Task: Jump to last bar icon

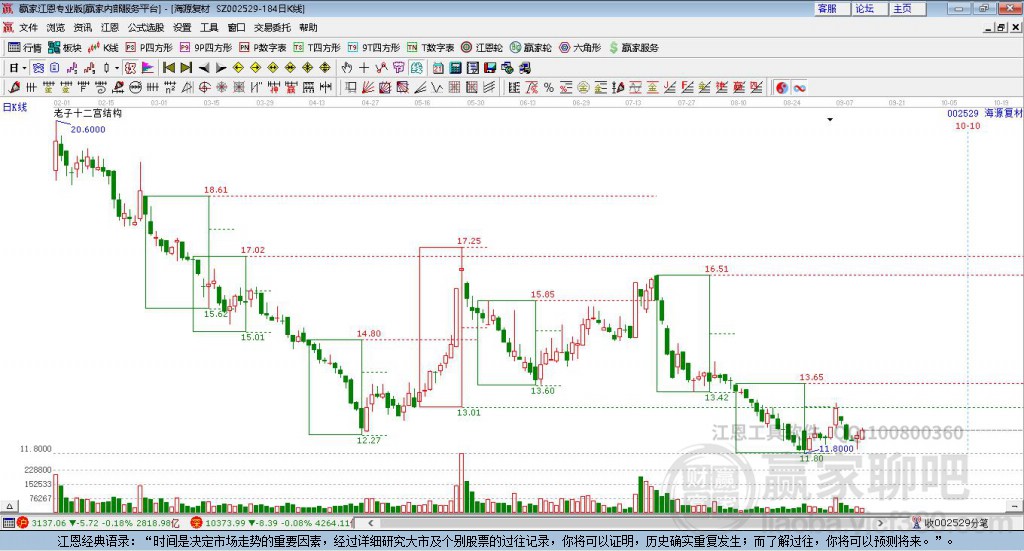Action: coord(186,68)
